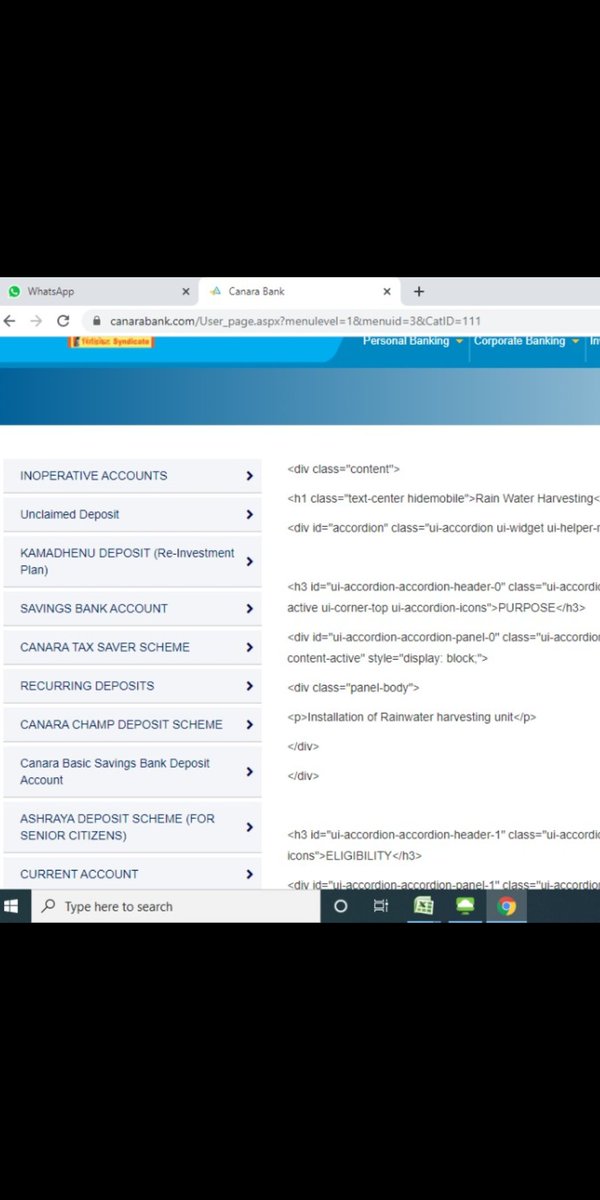The height and width of the screenshot is (1200, 600).
Task: Open CANARA CHAMP DEPOSIT SCHEME item
Action: click(132, 724)
